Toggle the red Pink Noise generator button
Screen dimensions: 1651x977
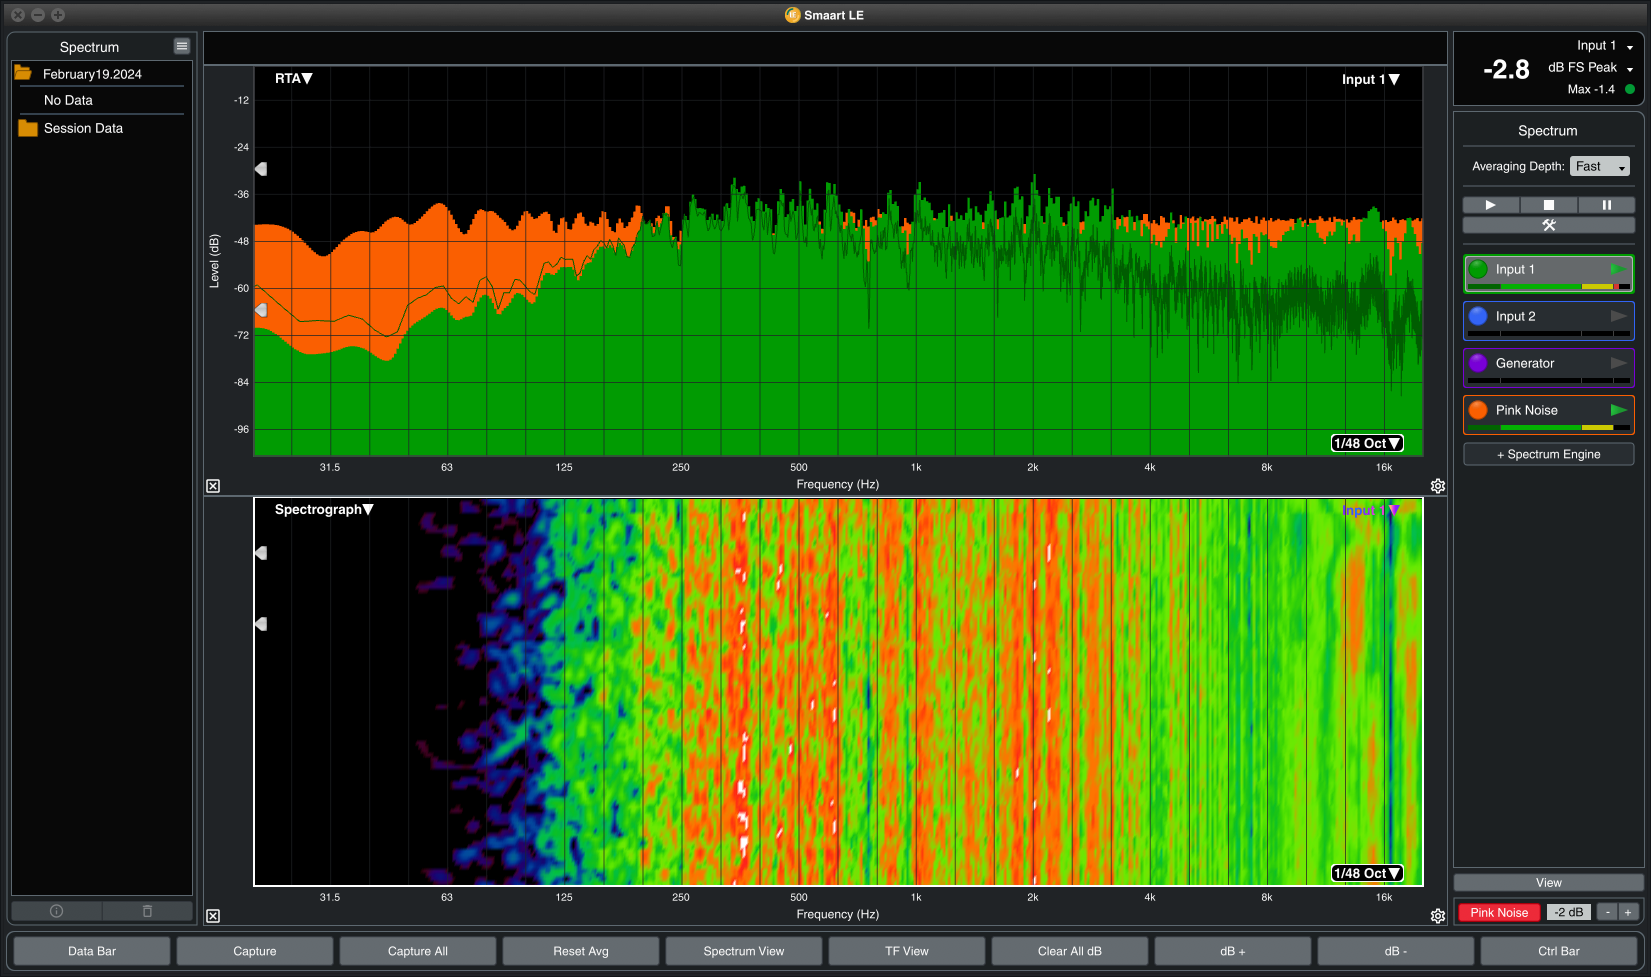1499,912
